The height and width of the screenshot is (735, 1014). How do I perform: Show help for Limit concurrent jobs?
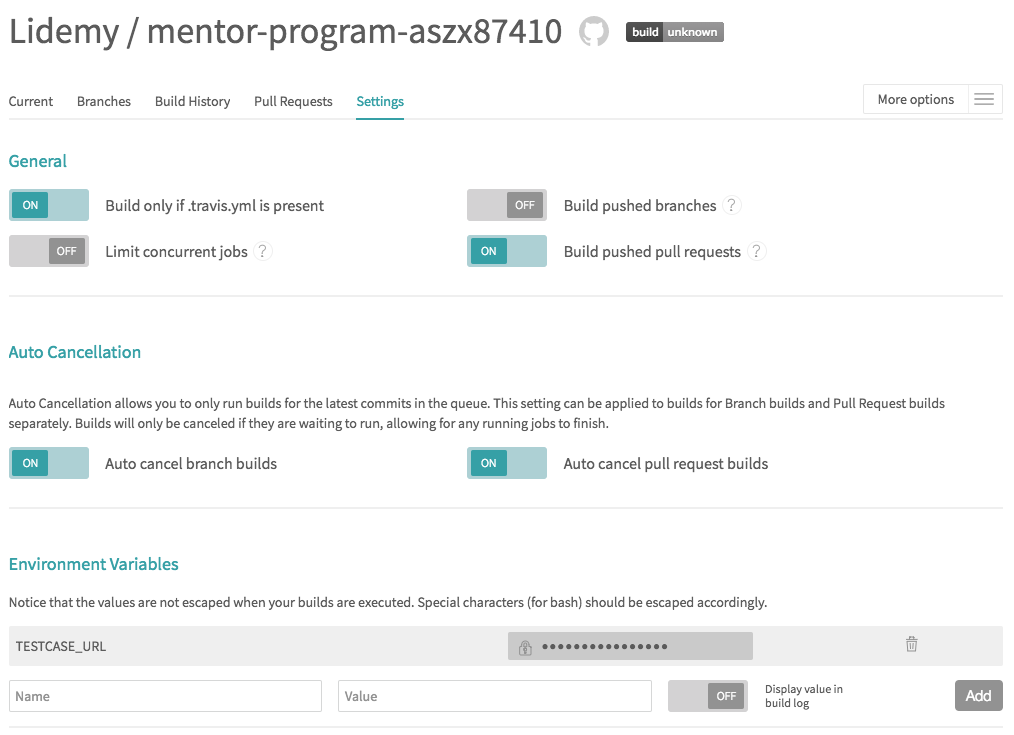pos(263,251)
